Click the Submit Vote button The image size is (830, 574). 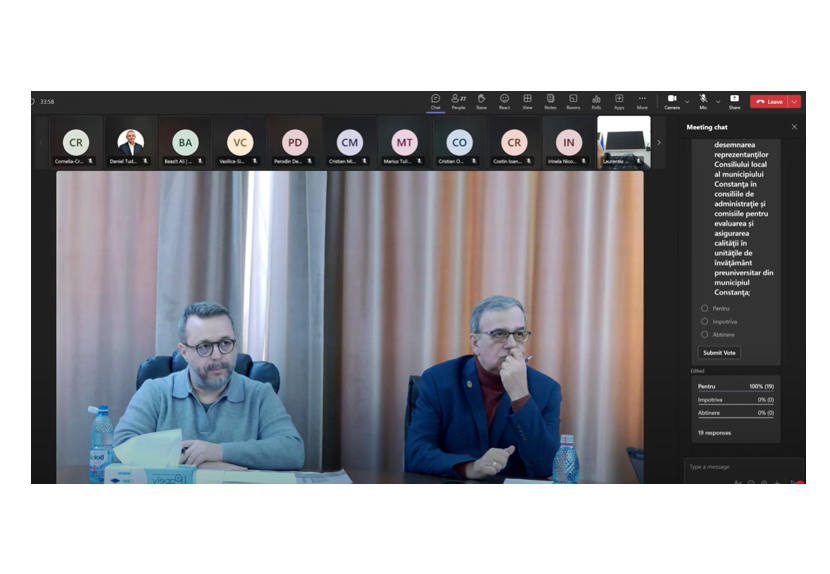point(719,353)
